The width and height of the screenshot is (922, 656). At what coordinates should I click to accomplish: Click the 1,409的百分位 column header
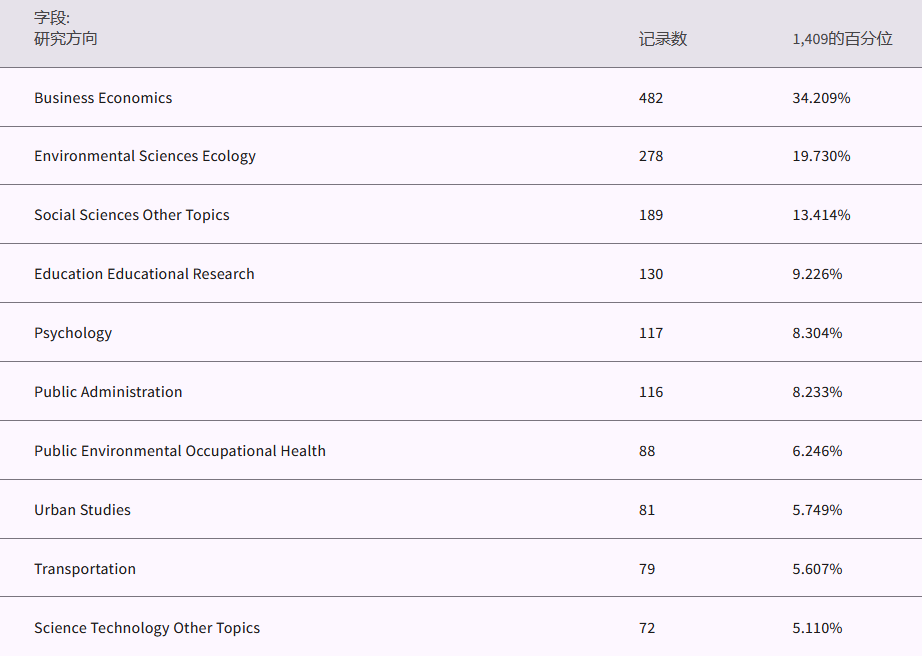[x=842, y=39]
